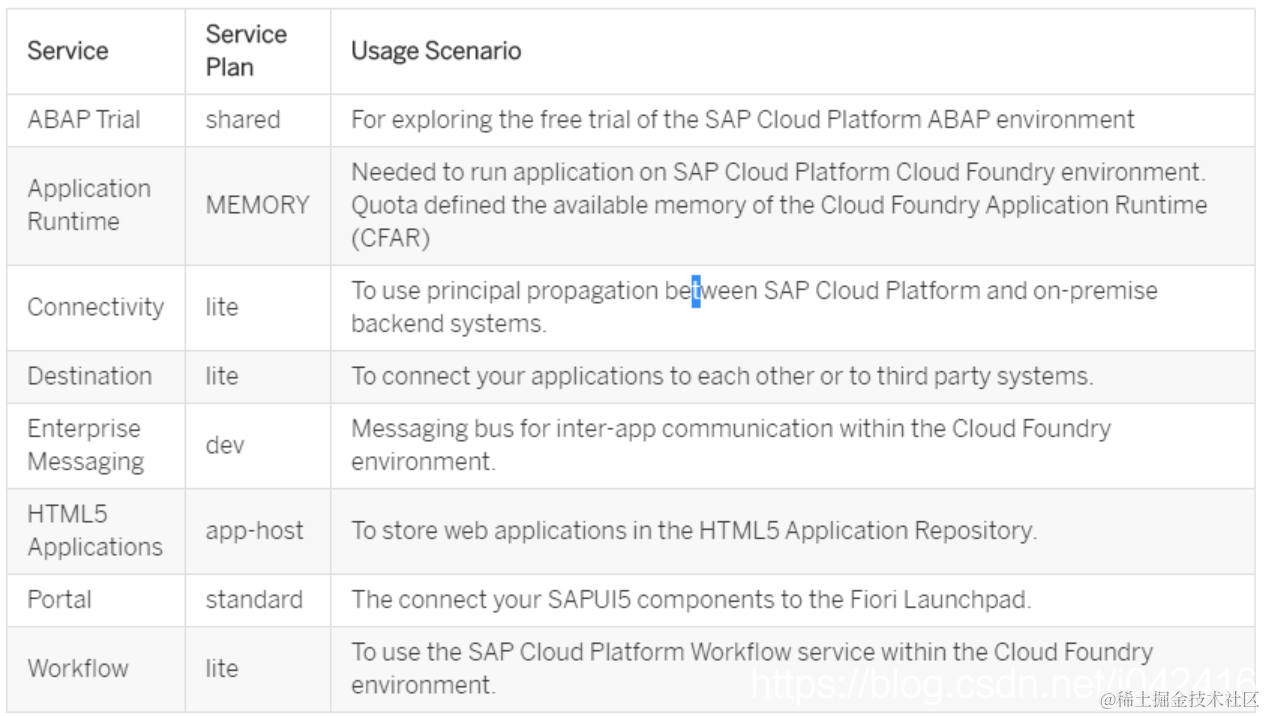
Task: Select the 'Connectivity' service cell
Action: click(x=96, y=307)
